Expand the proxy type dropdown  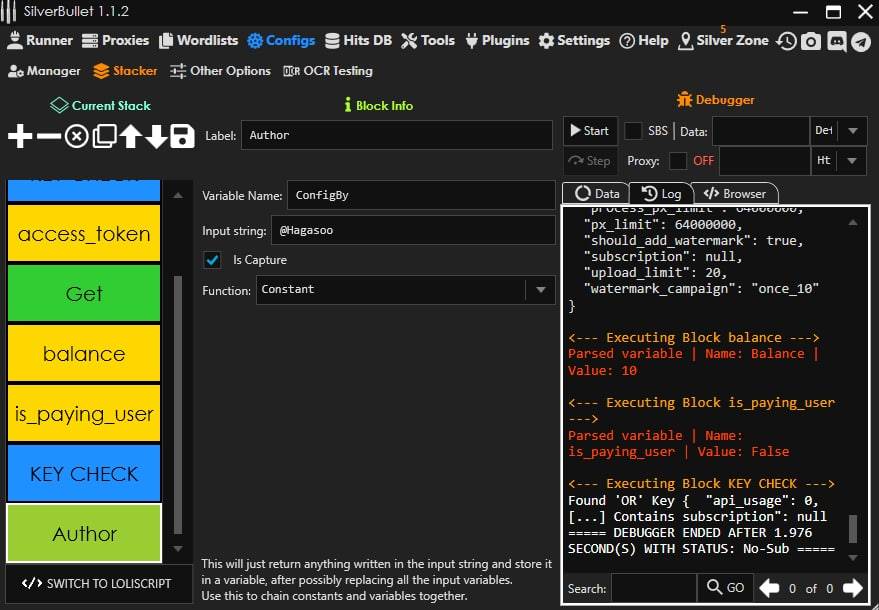(x=851, y=161)
